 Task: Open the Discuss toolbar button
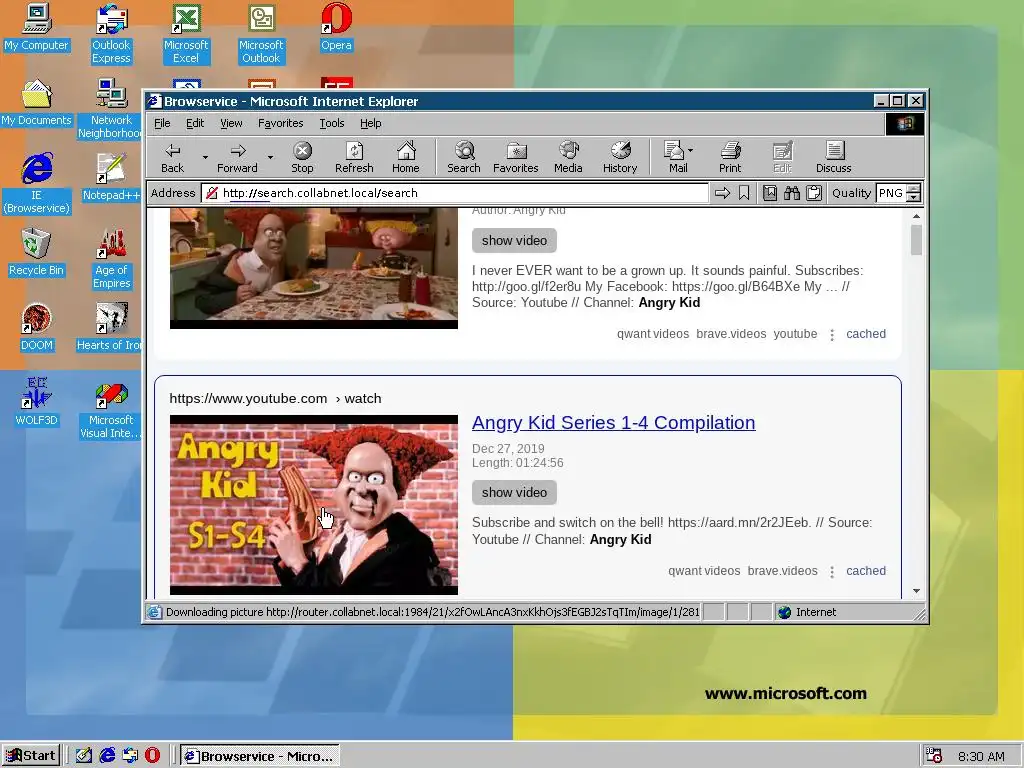point(833,158)
